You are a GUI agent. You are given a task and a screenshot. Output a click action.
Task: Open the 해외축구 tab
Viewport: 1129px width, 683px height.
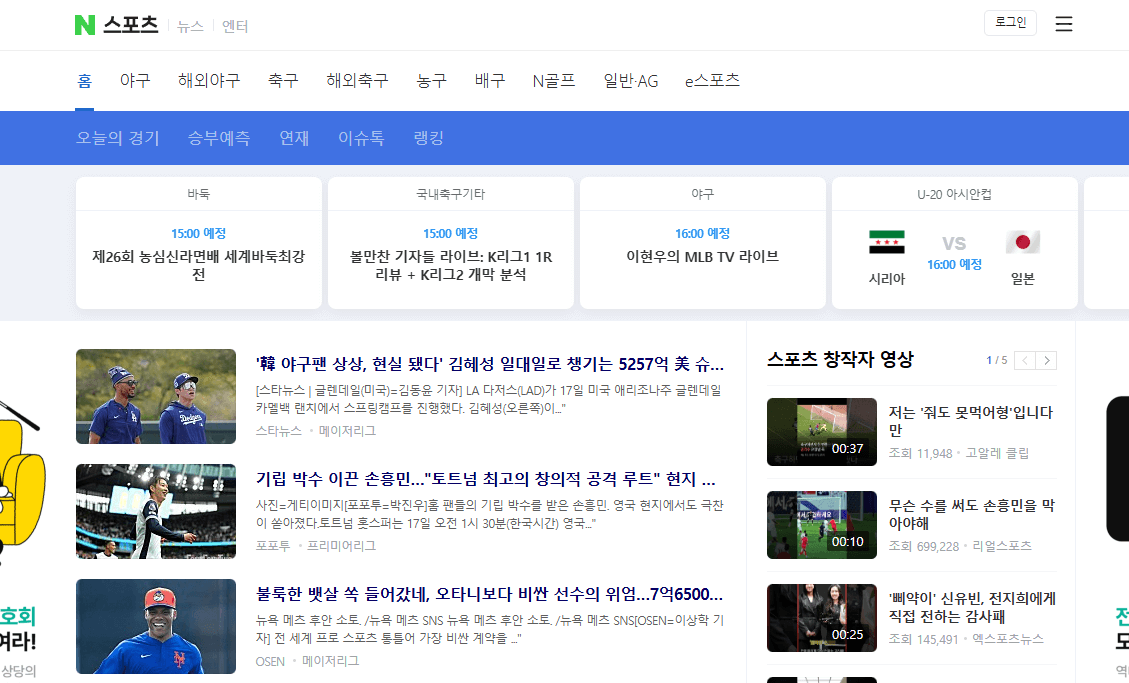[357, 81]
